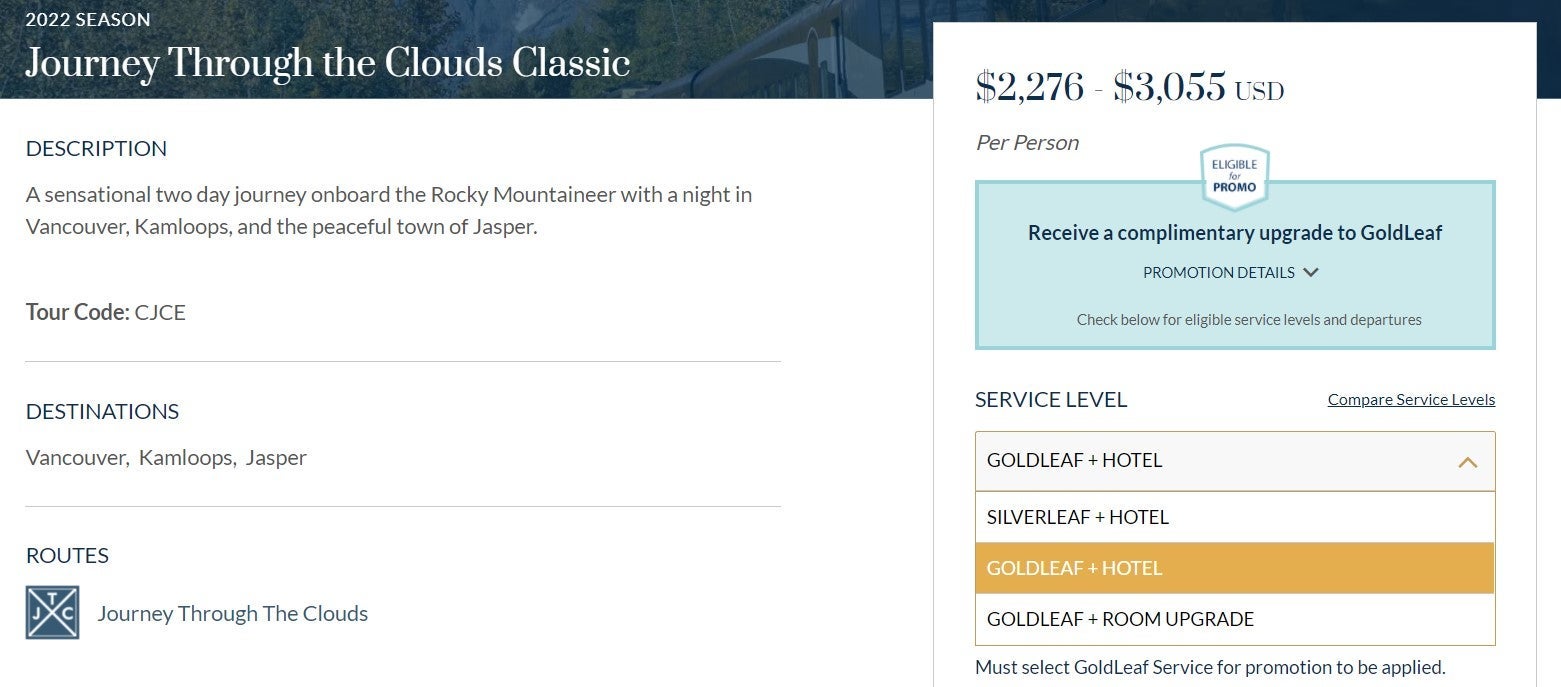Click the $2,276 - $3,055 USD price
The width and height of the screenshot is (1561, 687).
[1130, 87]
